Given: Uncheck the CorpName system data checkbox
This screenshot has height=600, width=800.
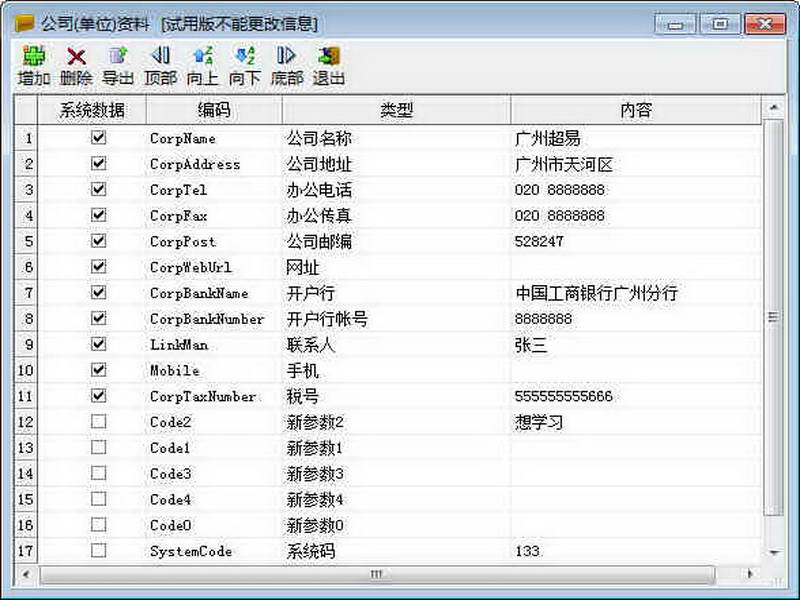Looking at the screenshot, I should [x=98, y=138].
